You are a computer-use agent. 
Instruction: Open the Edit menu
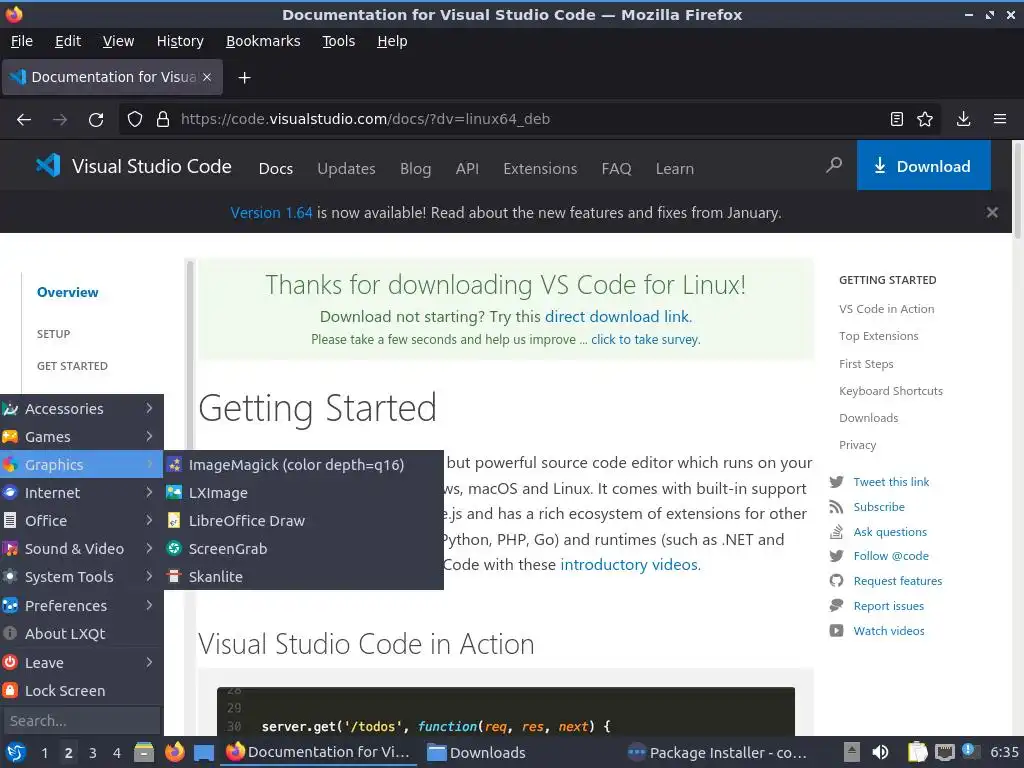pos(68,41)
